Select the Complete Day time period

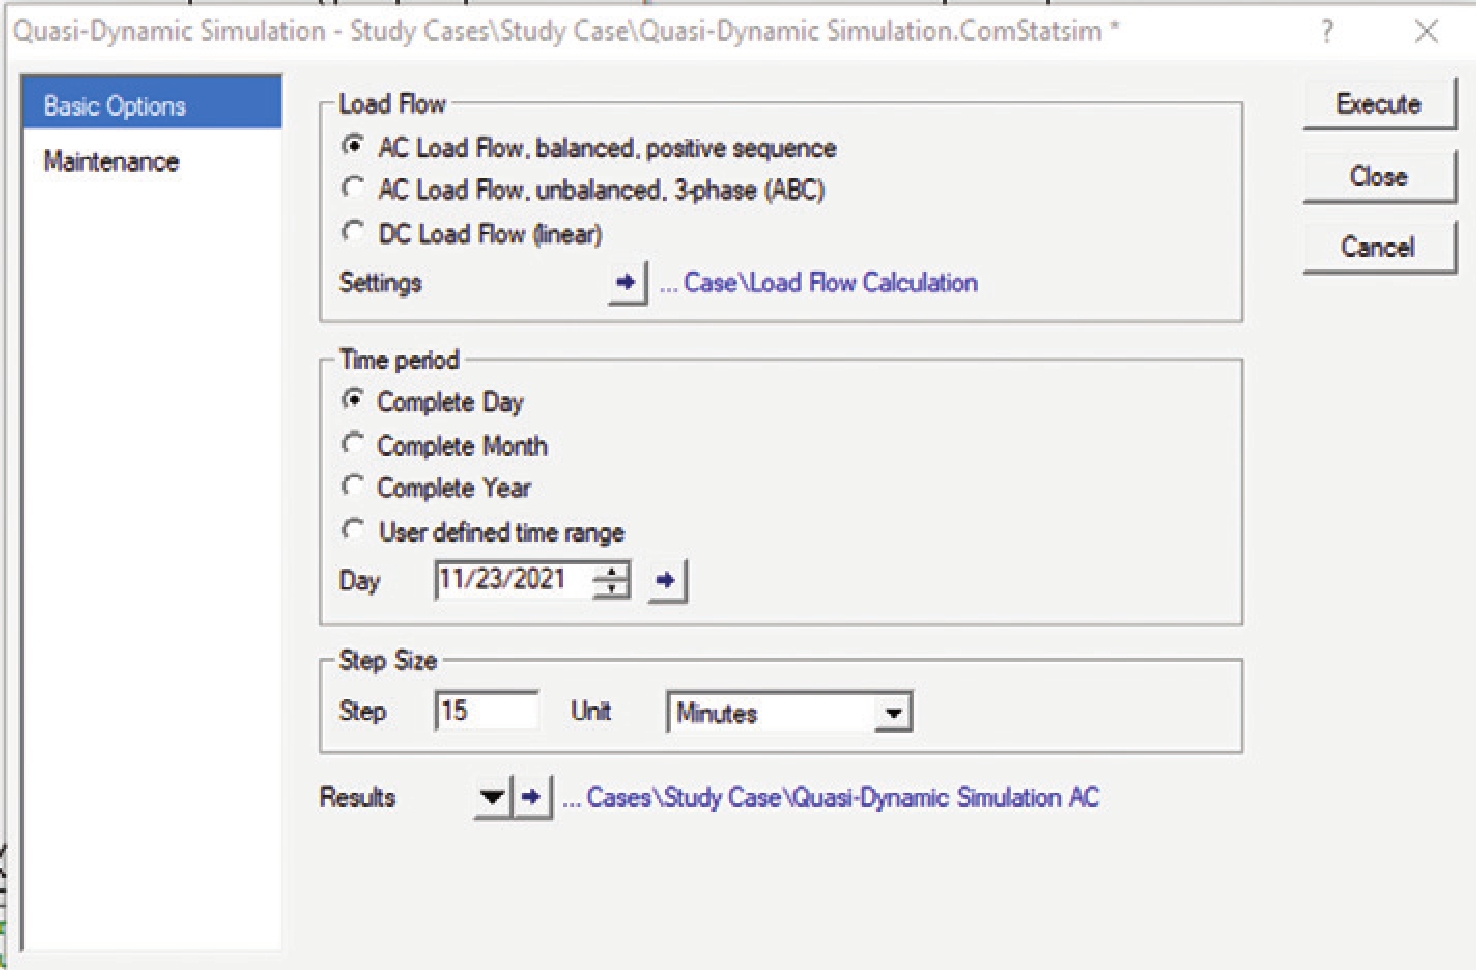[x=353, y=401]
